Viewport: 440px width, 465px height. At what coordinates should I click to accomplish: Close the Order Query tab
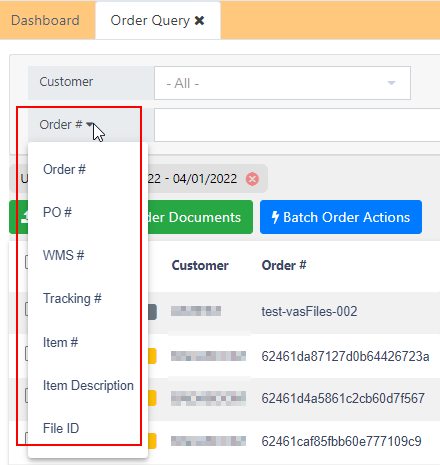pos(199,21)
